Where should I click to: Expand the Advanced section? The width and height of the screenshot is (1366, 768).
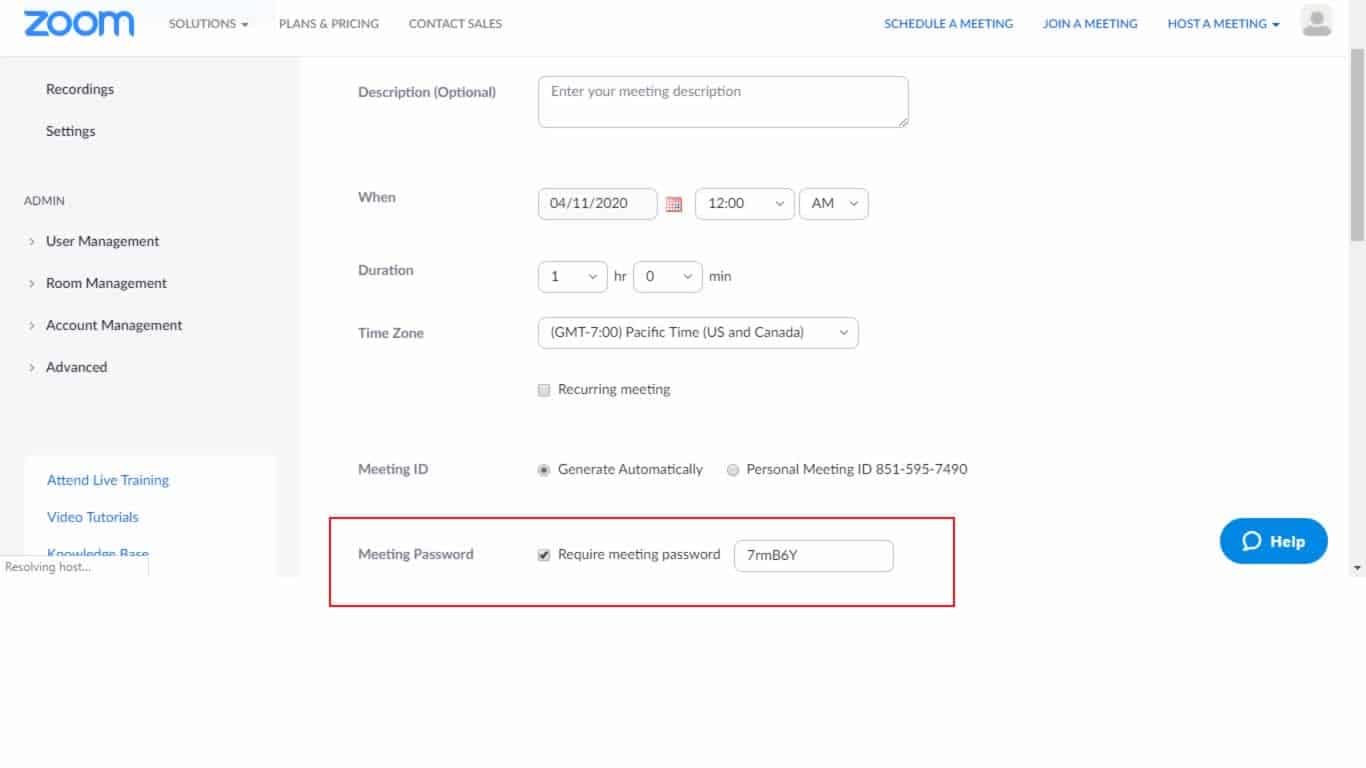[76, 367]
